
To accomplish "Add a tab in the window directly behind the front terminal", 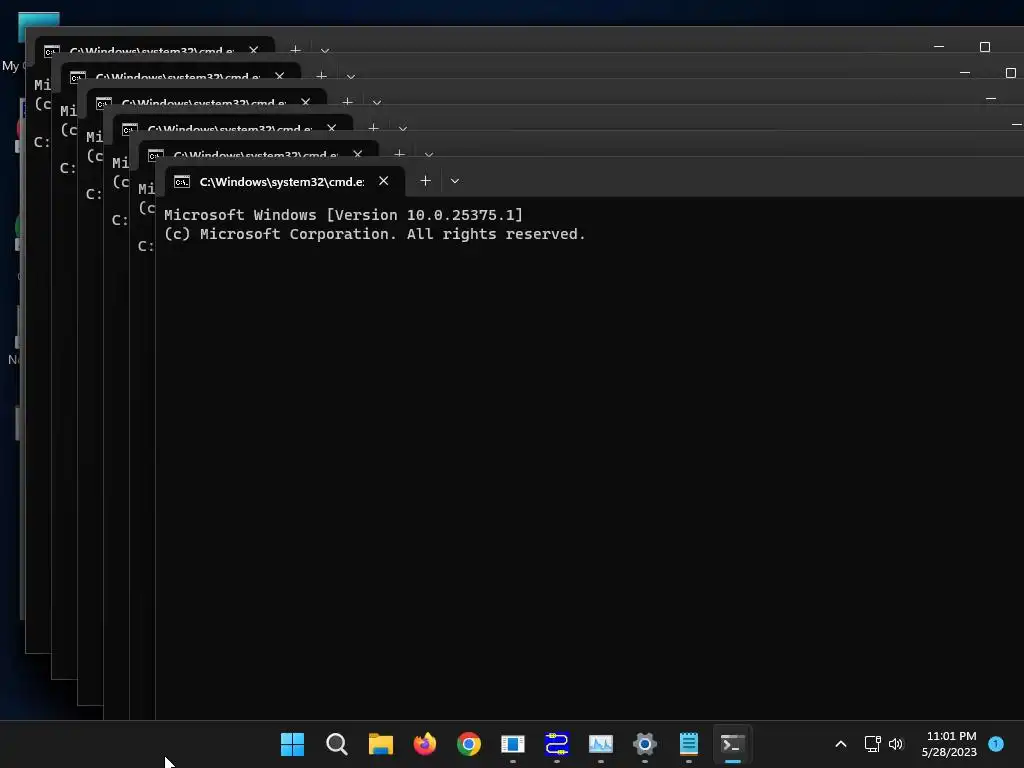I will pos(400,154).
